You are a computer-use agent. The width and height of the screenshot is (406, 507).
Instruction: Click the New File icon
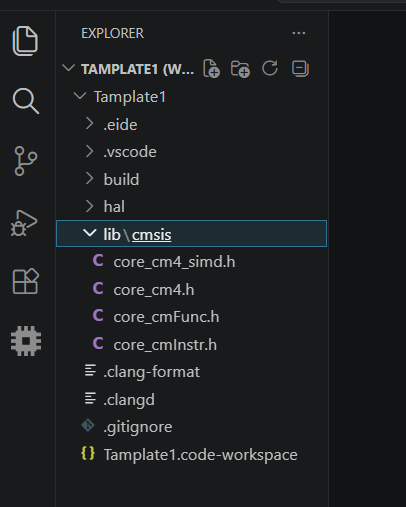(211, 69)
